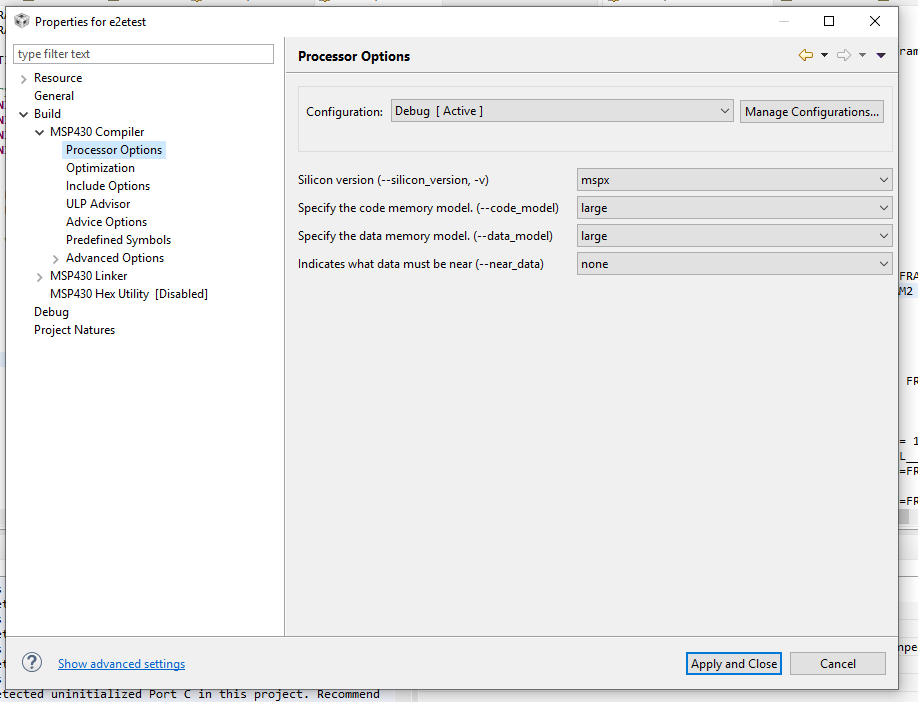Open back history dropdown arrow
Screen dimensions: 918x702
click(x=824, y=56)
